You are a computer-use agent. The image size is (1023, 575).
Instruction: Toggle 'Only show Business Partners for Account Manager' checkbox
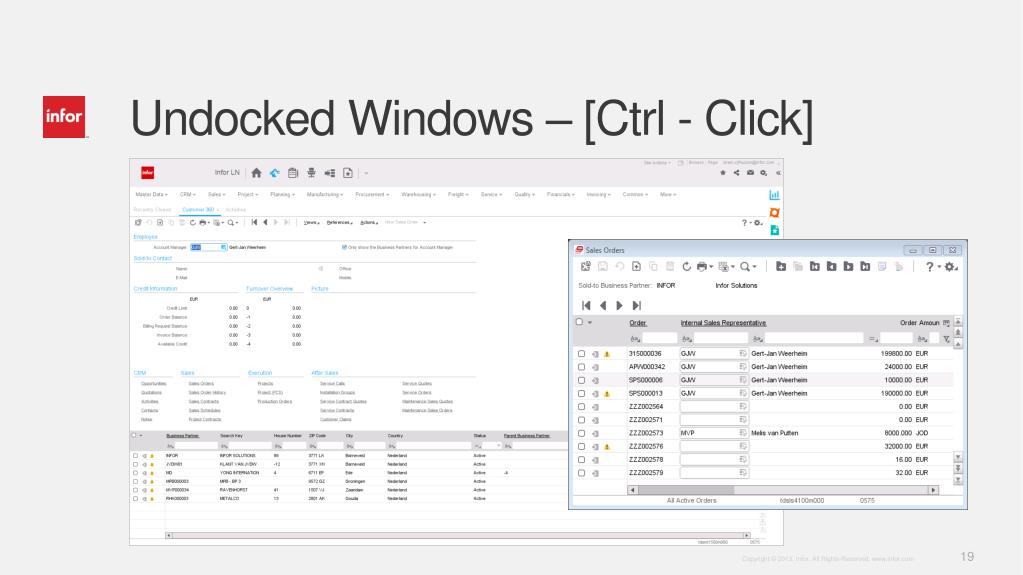click(344, 247)
